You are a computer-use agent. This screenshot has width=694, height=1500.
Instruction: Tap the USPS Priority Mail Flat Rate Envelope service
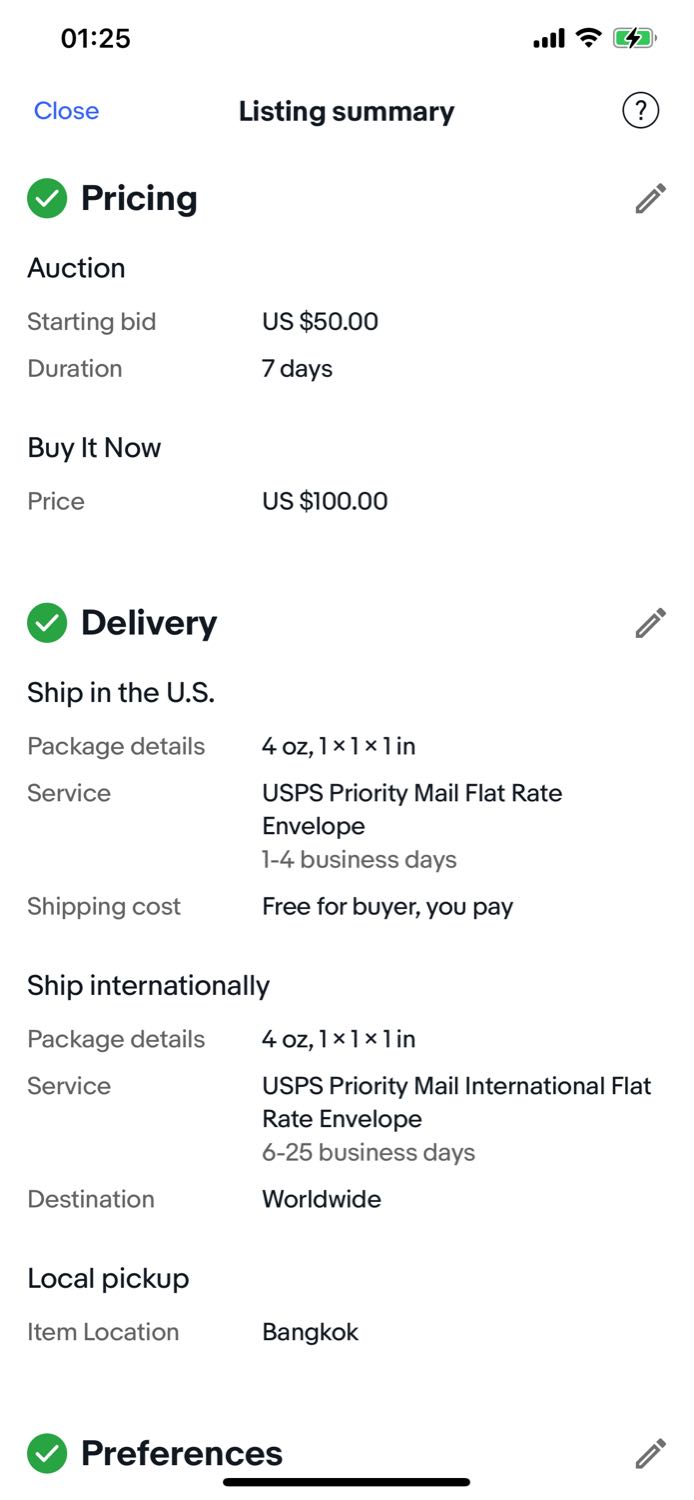point(412,809)
